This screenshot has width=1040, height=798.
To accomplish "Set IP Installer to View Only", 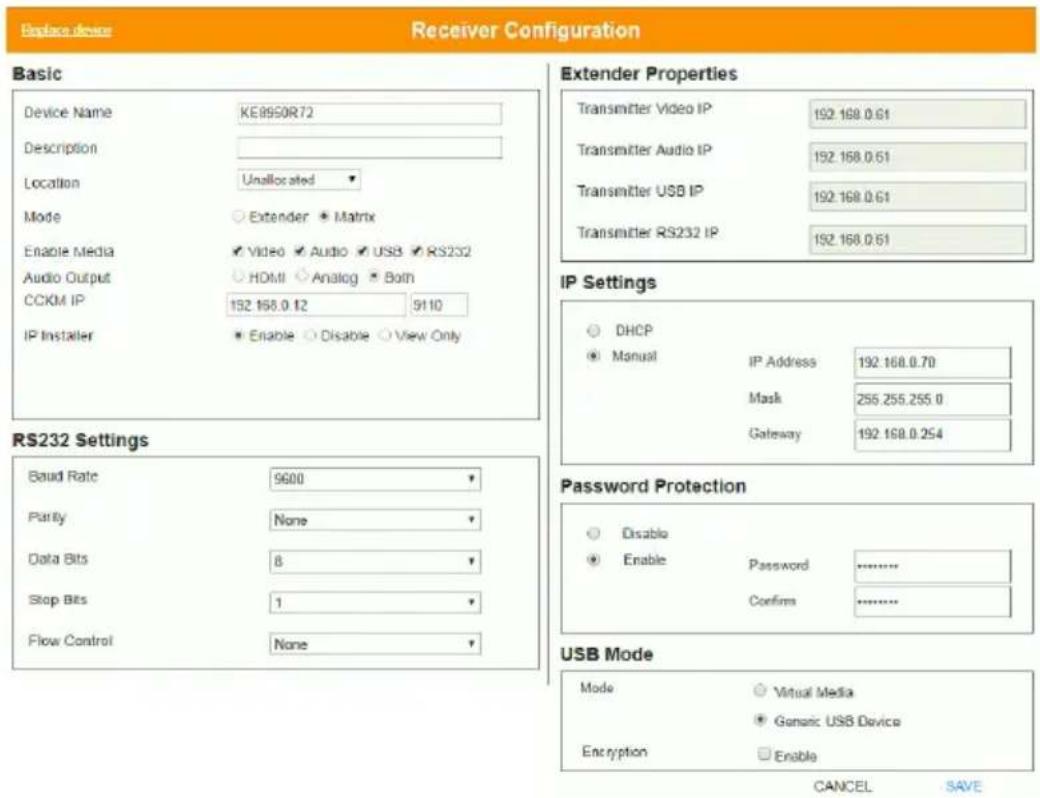I will click(x=385, y=336).
